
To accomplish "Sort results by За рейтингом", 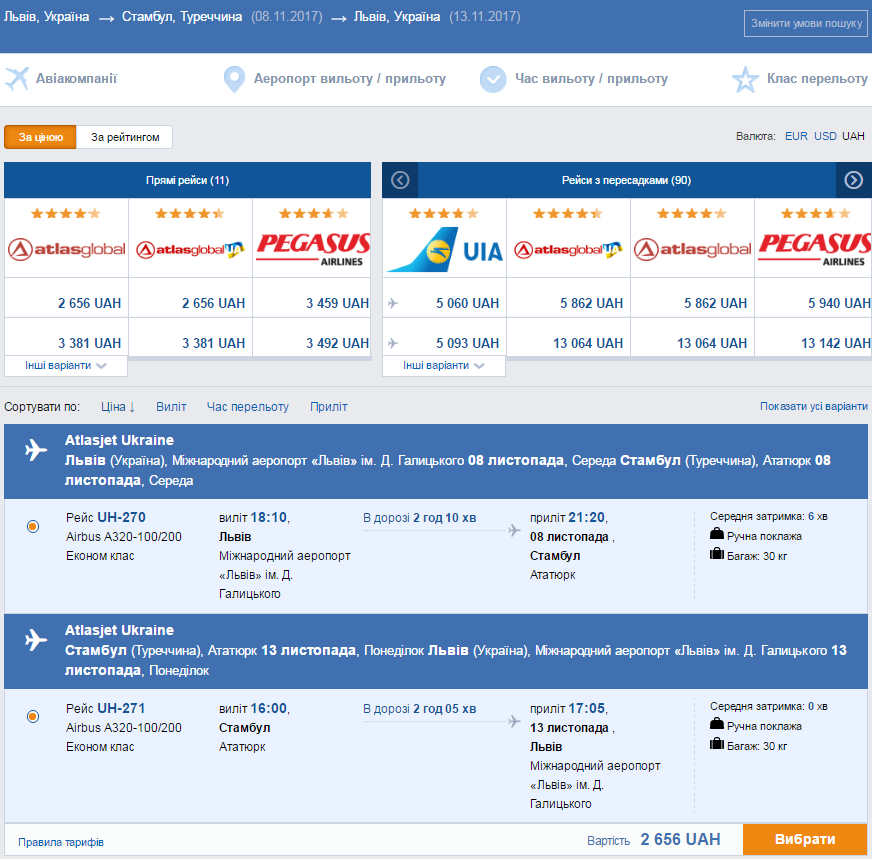I will point(125,137).
